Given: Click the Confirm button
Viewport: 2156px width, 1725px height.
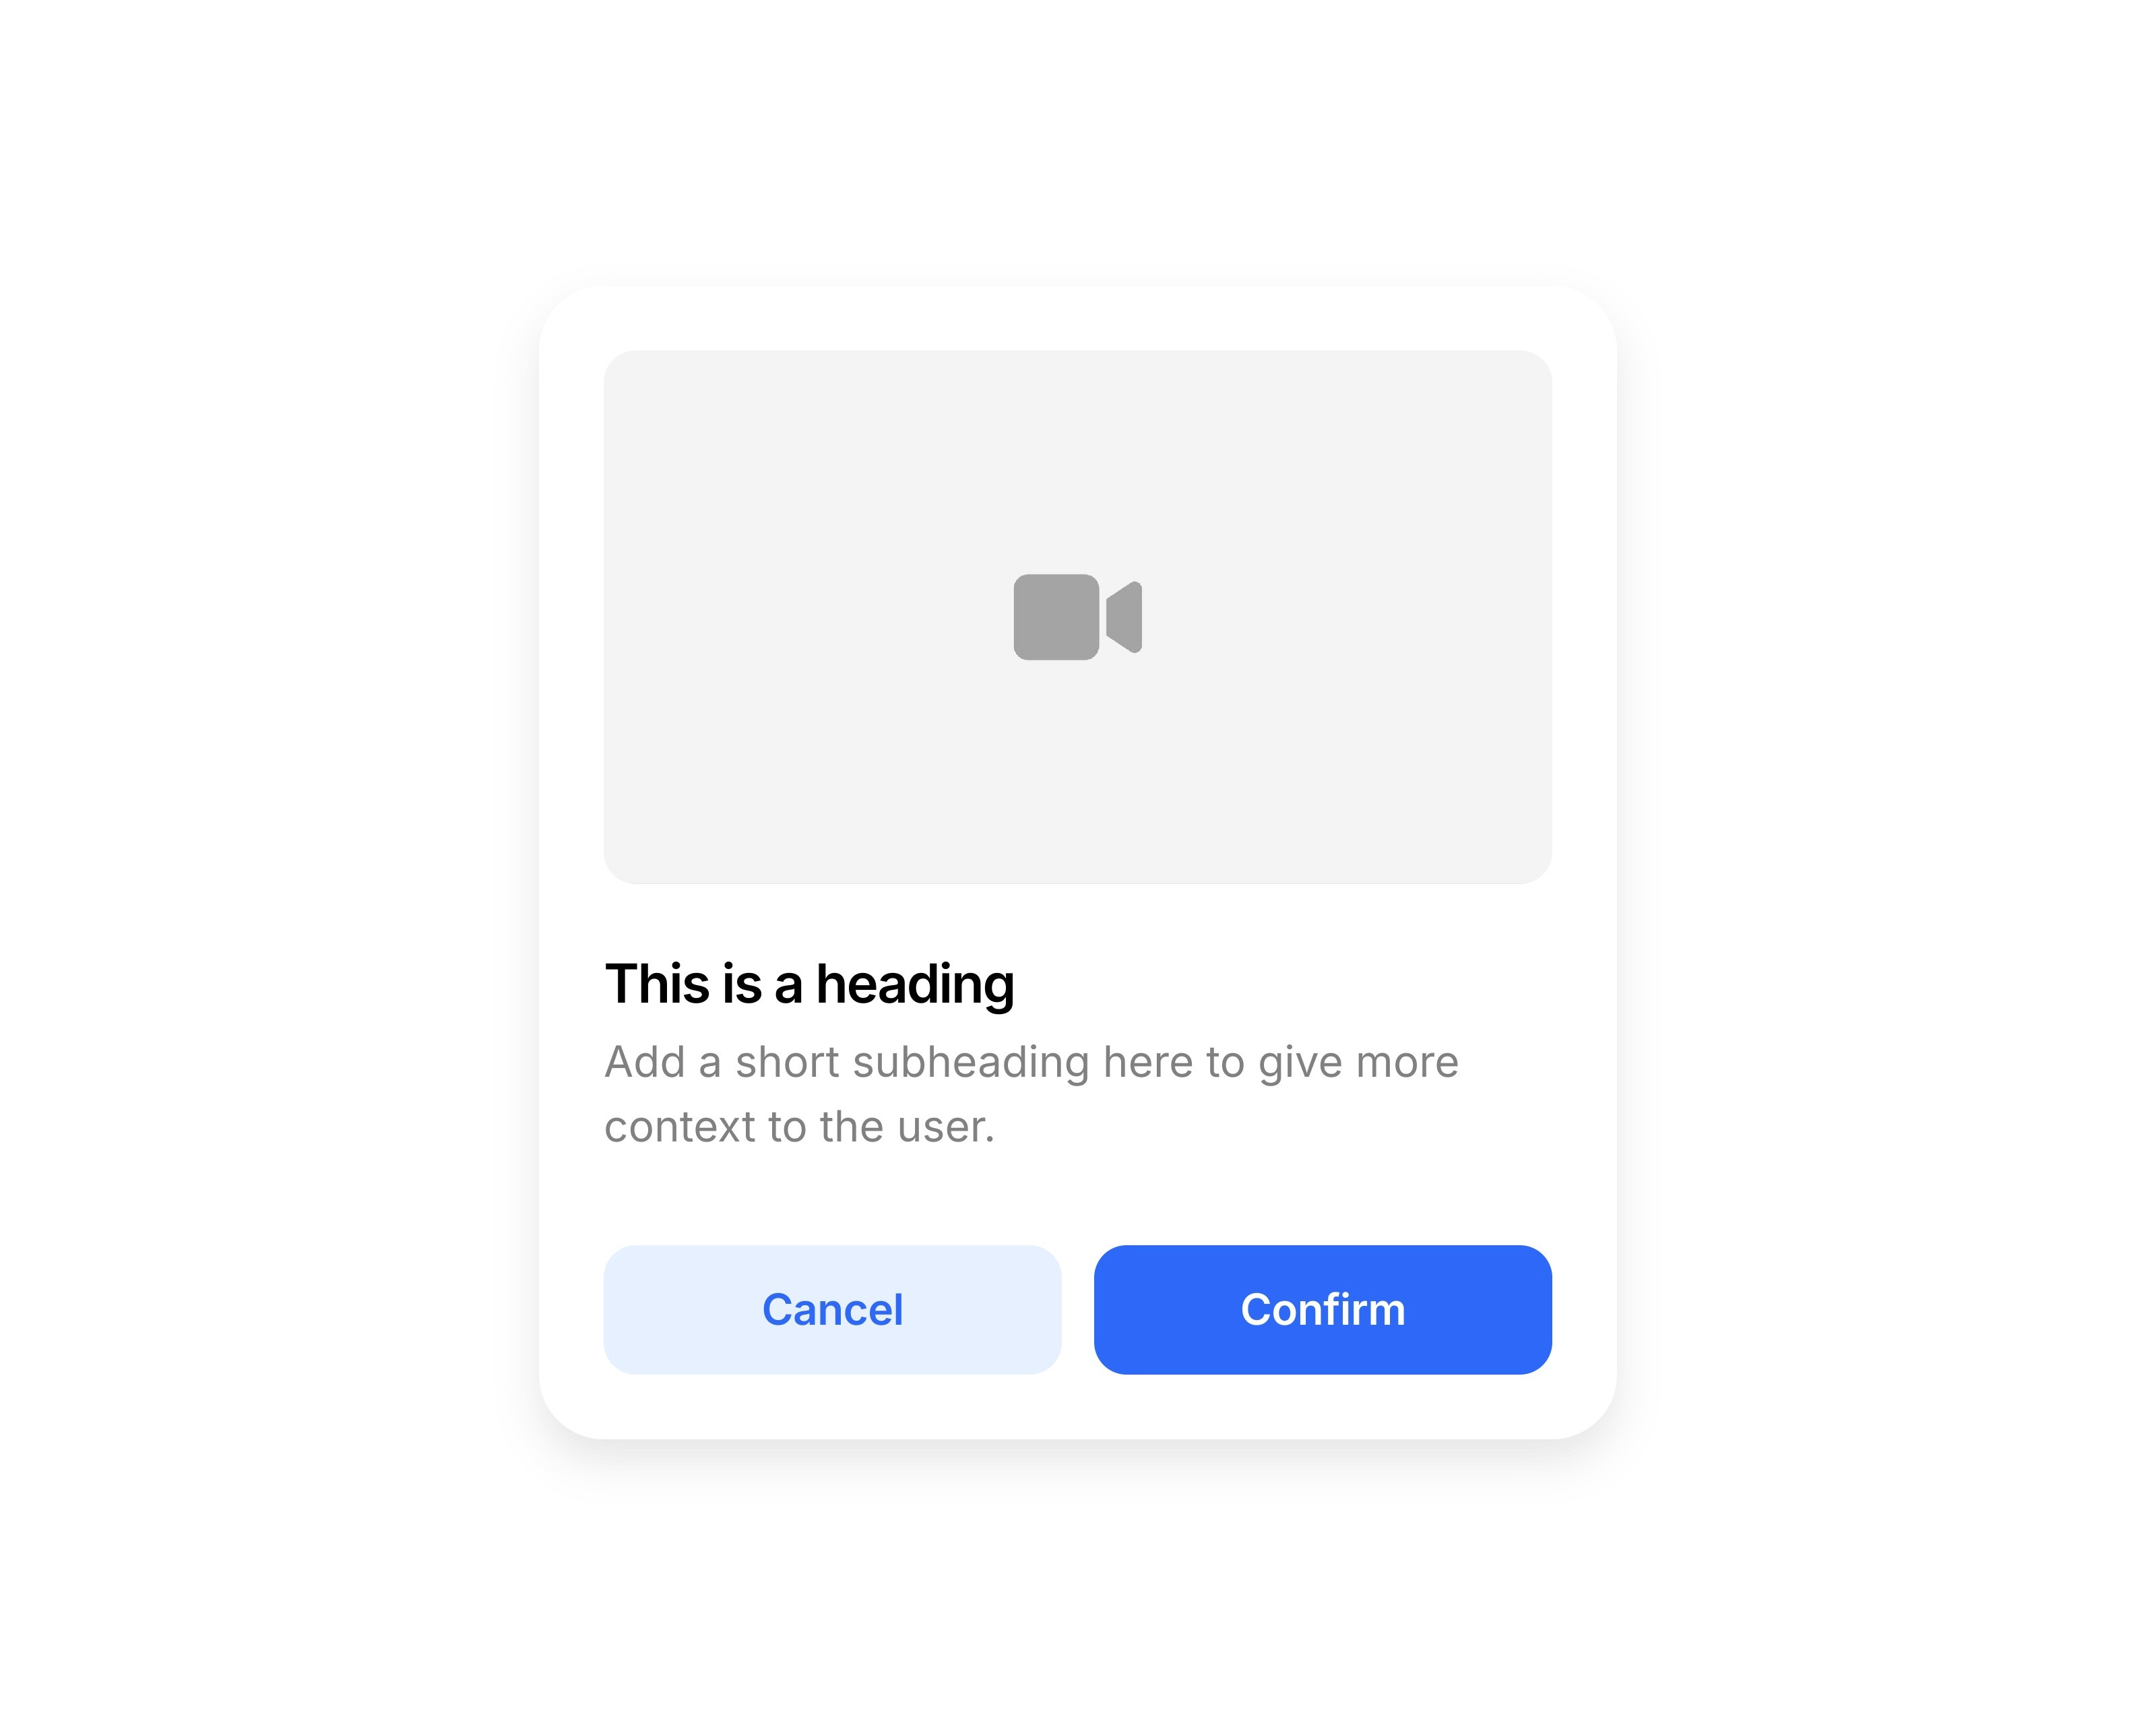Looking at the screenshot, I should tap(1322, 1309).
